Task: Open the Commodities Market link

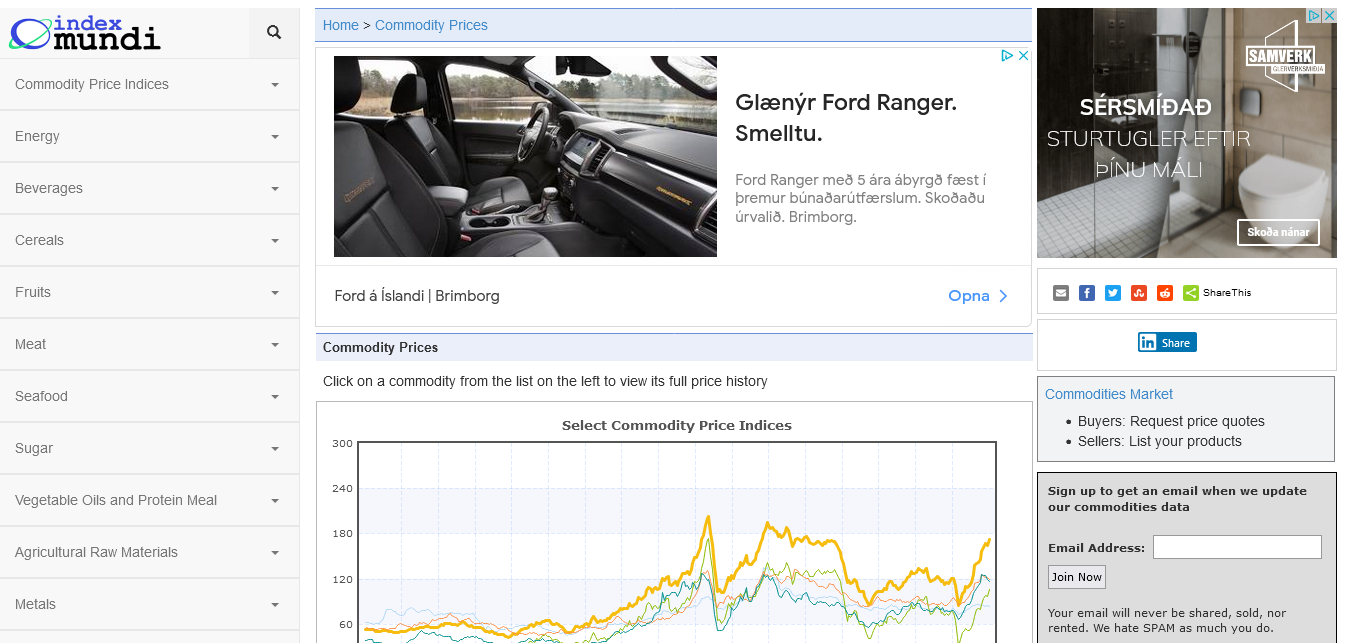Action: tap(1108, 394)
